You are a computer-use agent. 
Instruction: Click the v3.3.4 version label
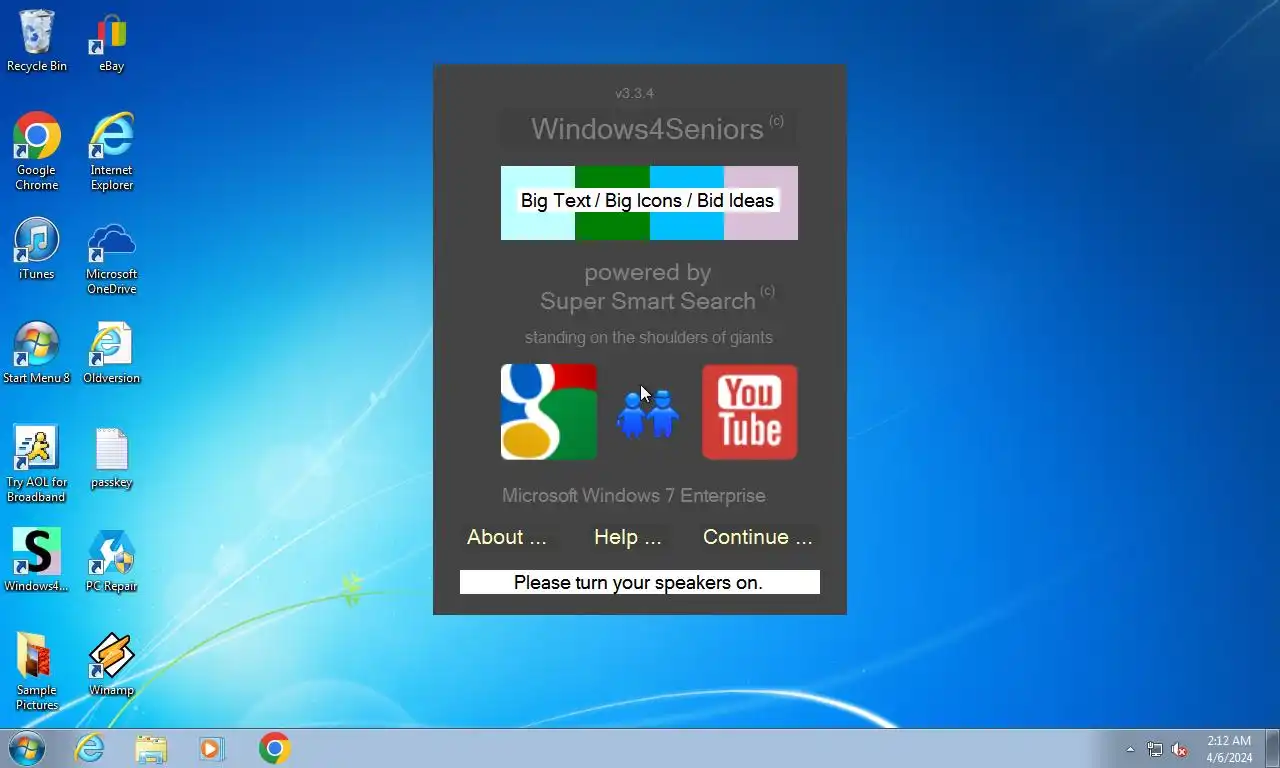pos(635,93)
